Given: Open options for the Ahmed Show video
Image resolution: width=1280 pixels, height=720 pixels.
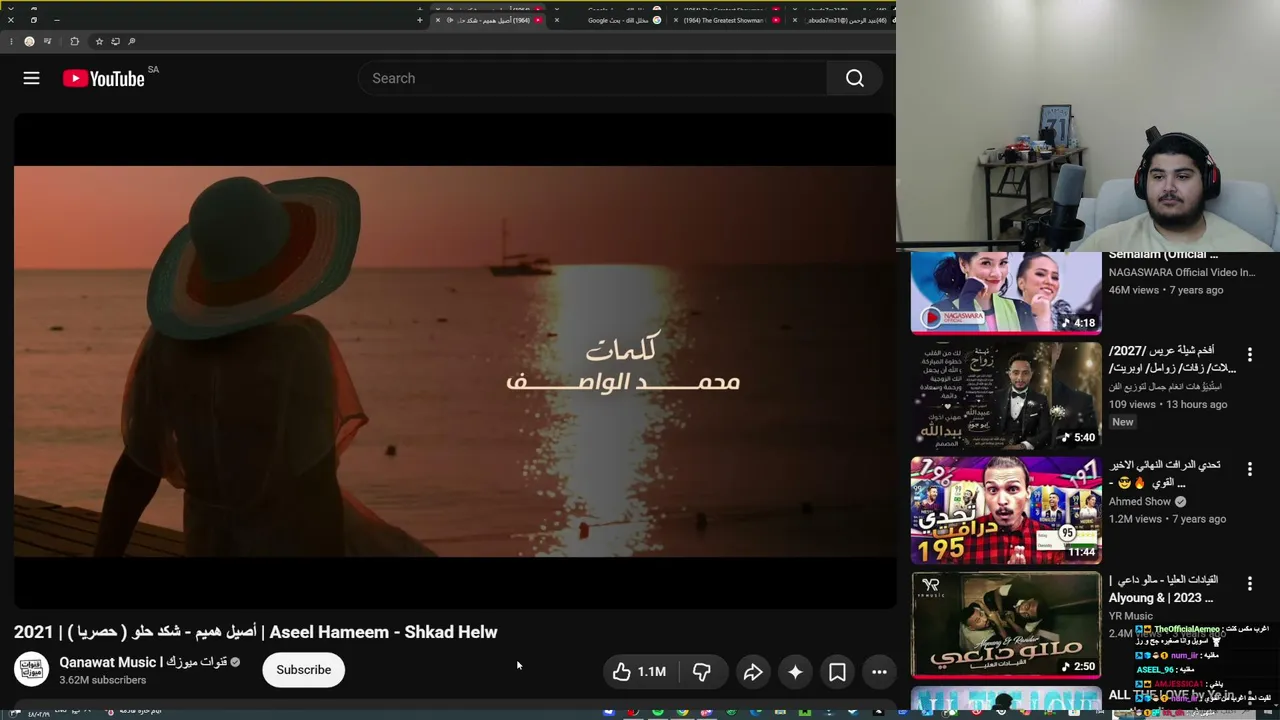Looking at the screenshot, I should tap(1249, 469).
